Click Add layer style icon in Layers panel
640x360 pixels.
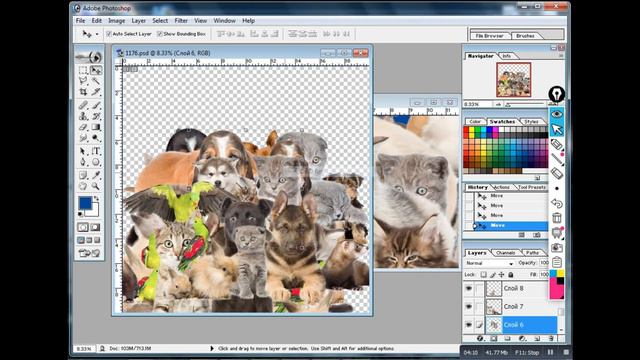pyautogui.click(x=480, y=338)
